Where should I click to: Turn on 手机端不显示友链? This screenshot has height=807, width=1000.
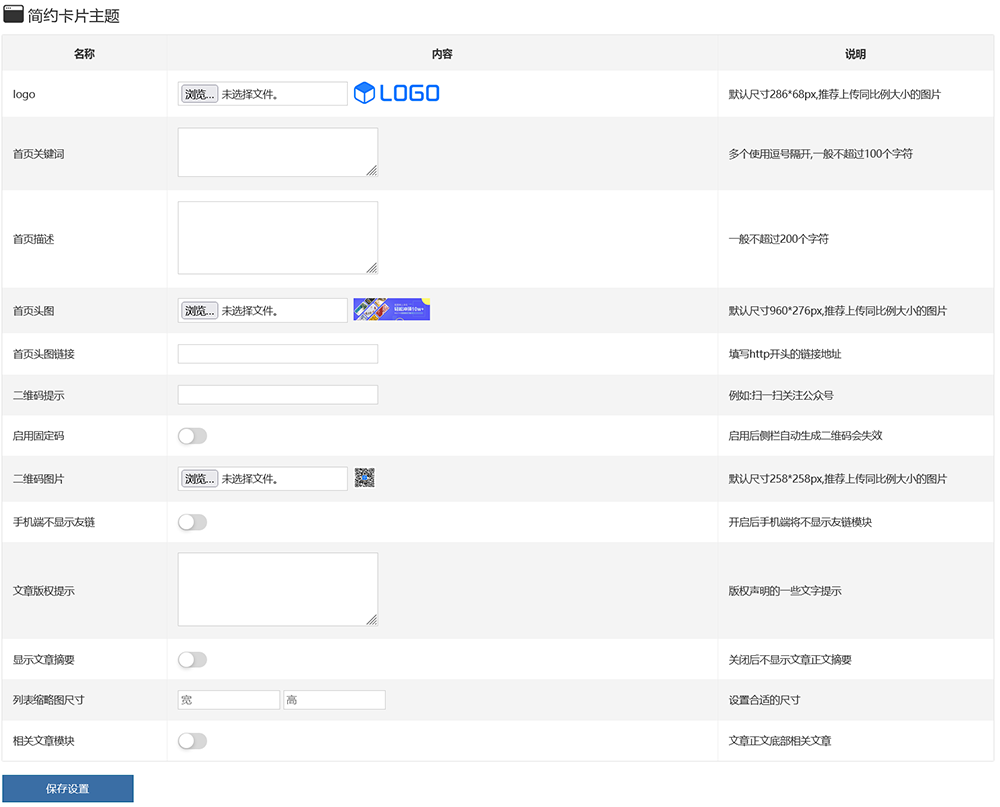pos(192,521)
